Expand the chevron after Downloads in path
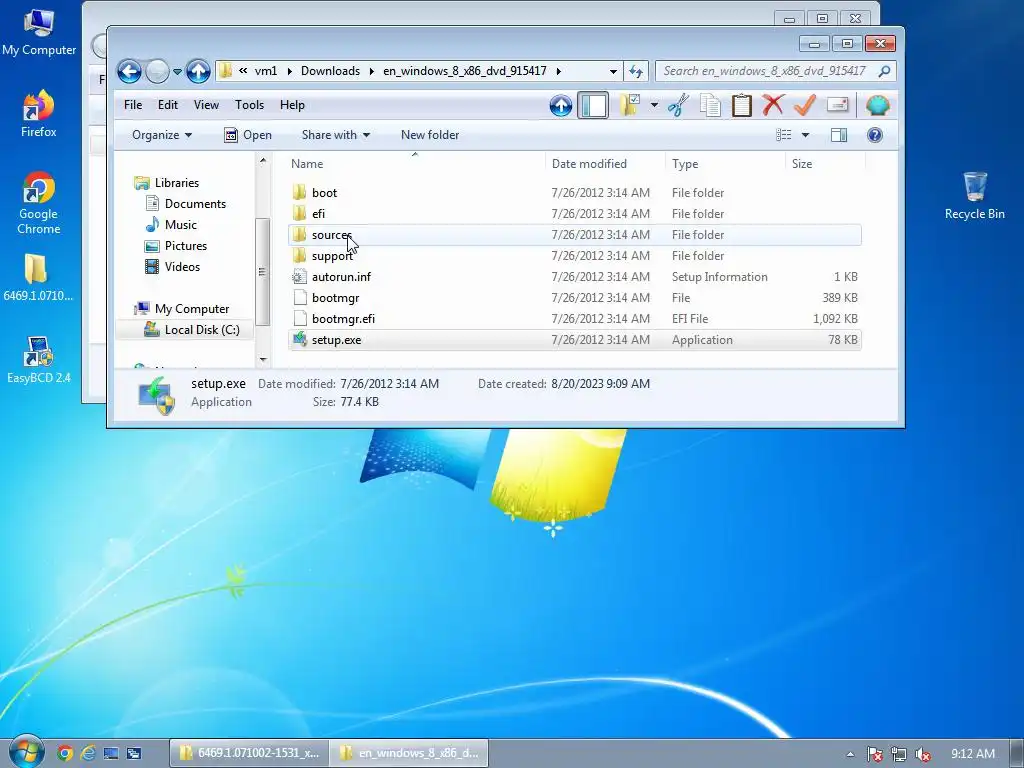Screen dimensions: 1024x768 (372, 71)
